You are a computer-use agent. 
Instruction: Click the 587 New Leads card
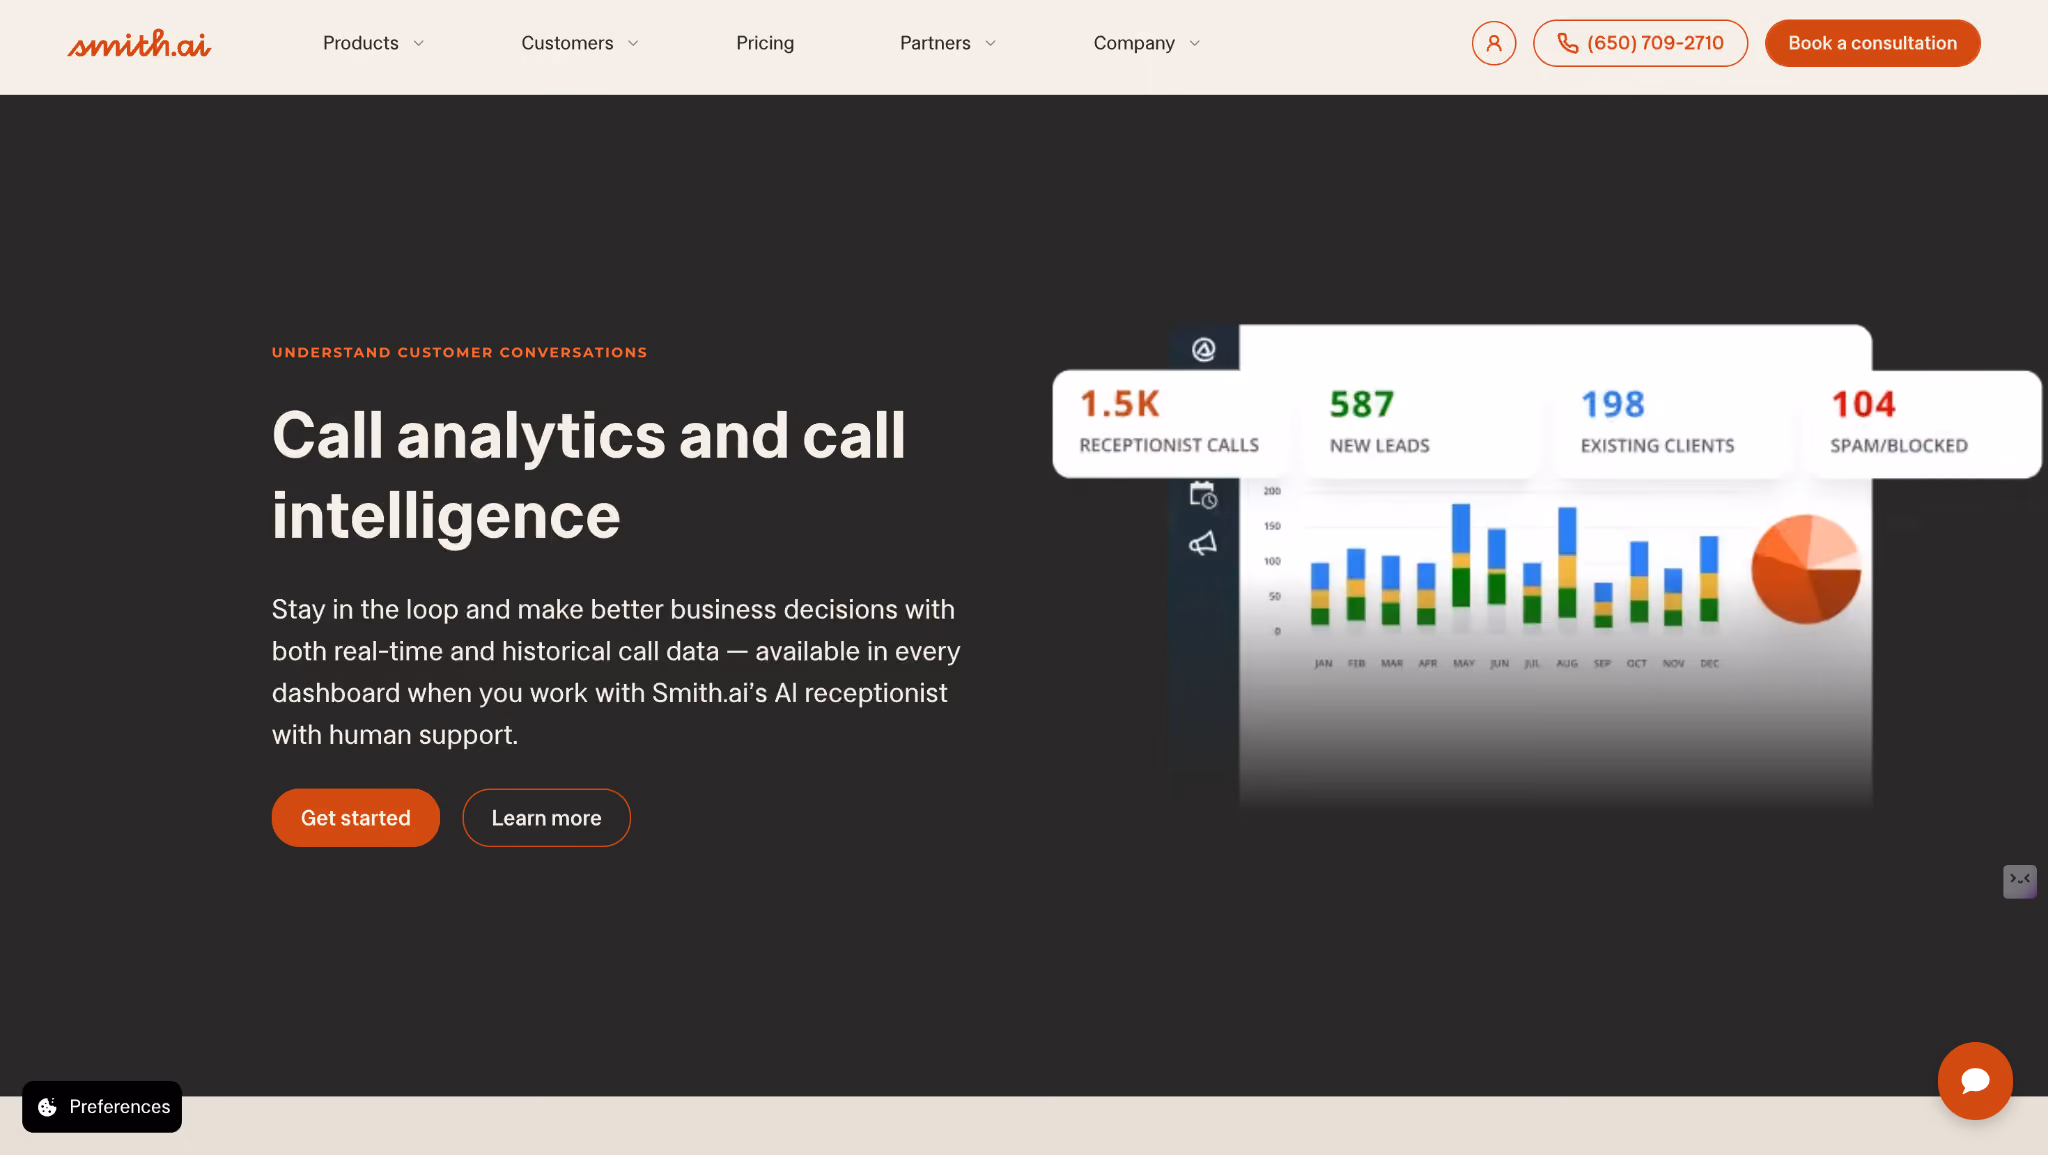[x=1420, y=423]
